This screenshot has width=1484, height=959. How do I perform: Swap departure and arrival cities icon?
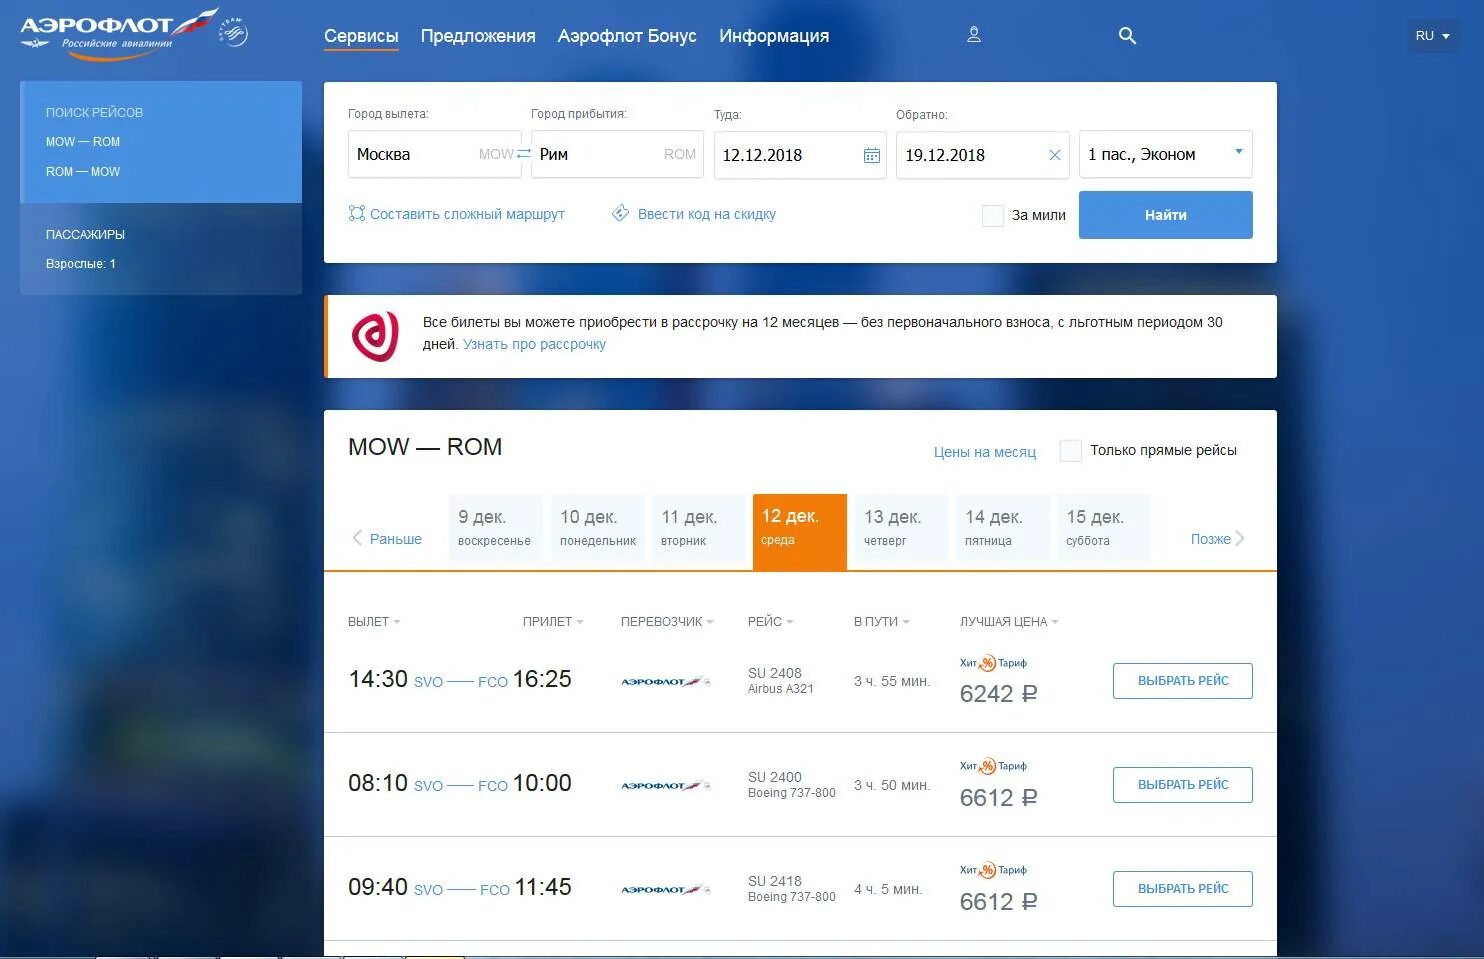524,154
